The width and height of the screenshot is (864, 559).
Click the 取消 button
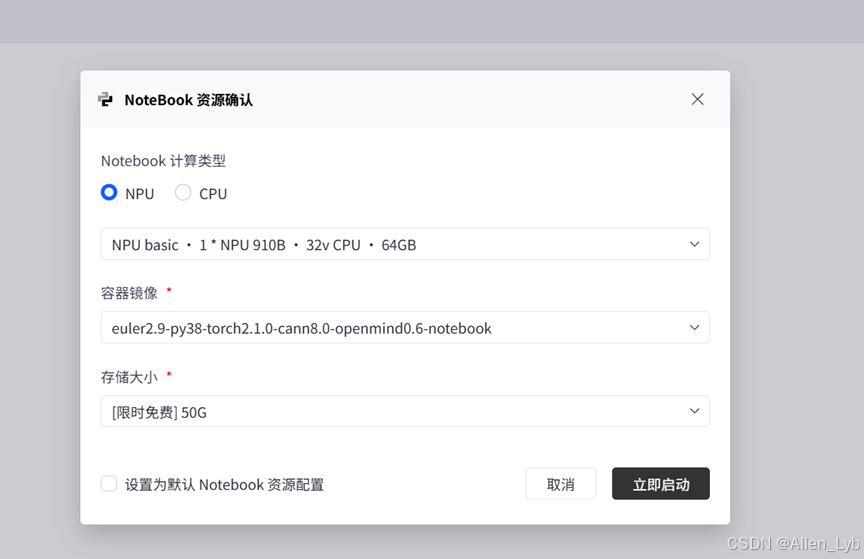tap(561, 484)
